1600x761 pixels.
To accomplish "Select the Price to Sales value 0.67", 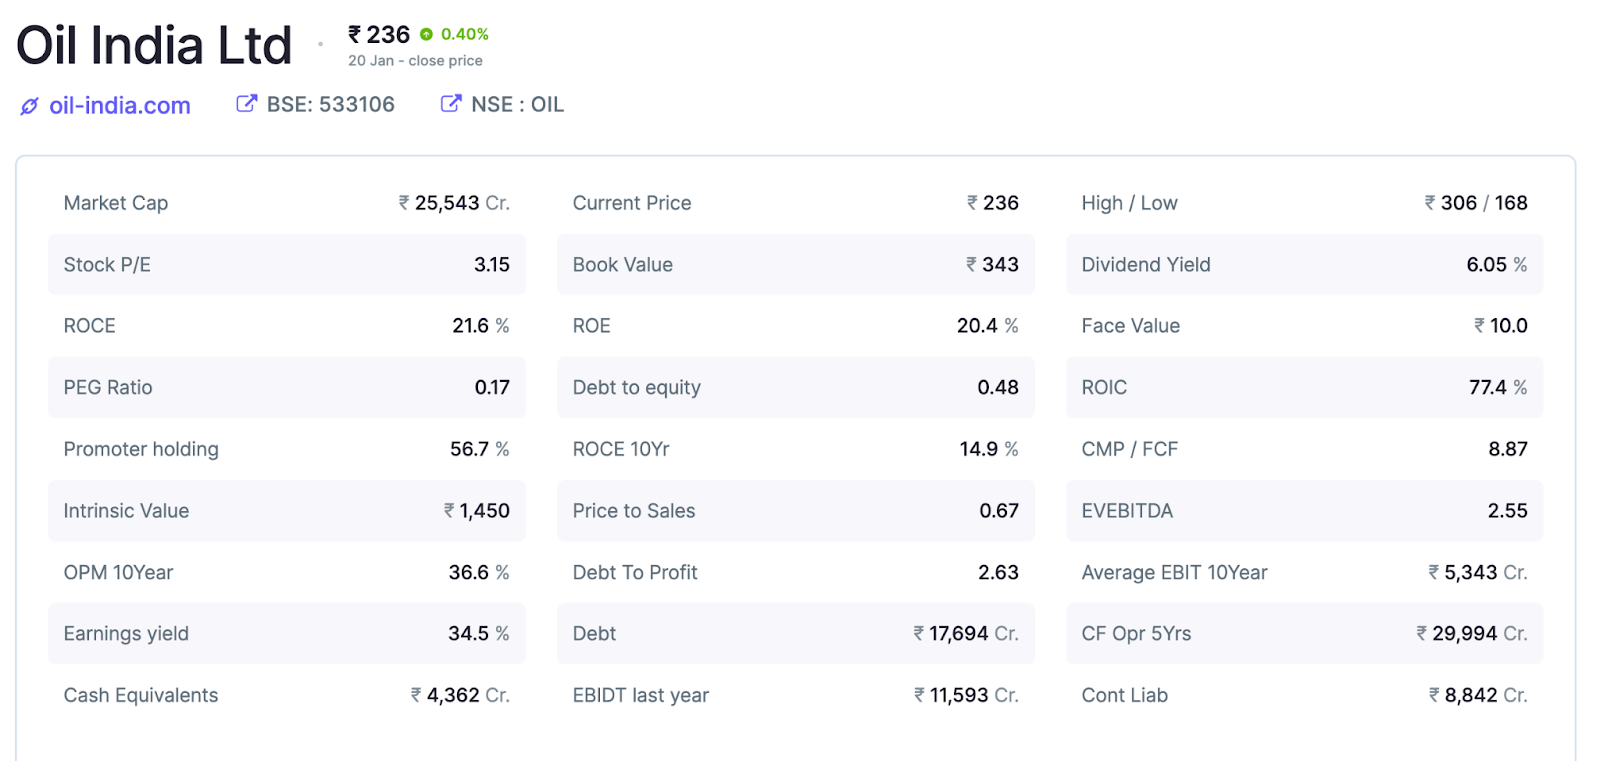I will 999,511.
